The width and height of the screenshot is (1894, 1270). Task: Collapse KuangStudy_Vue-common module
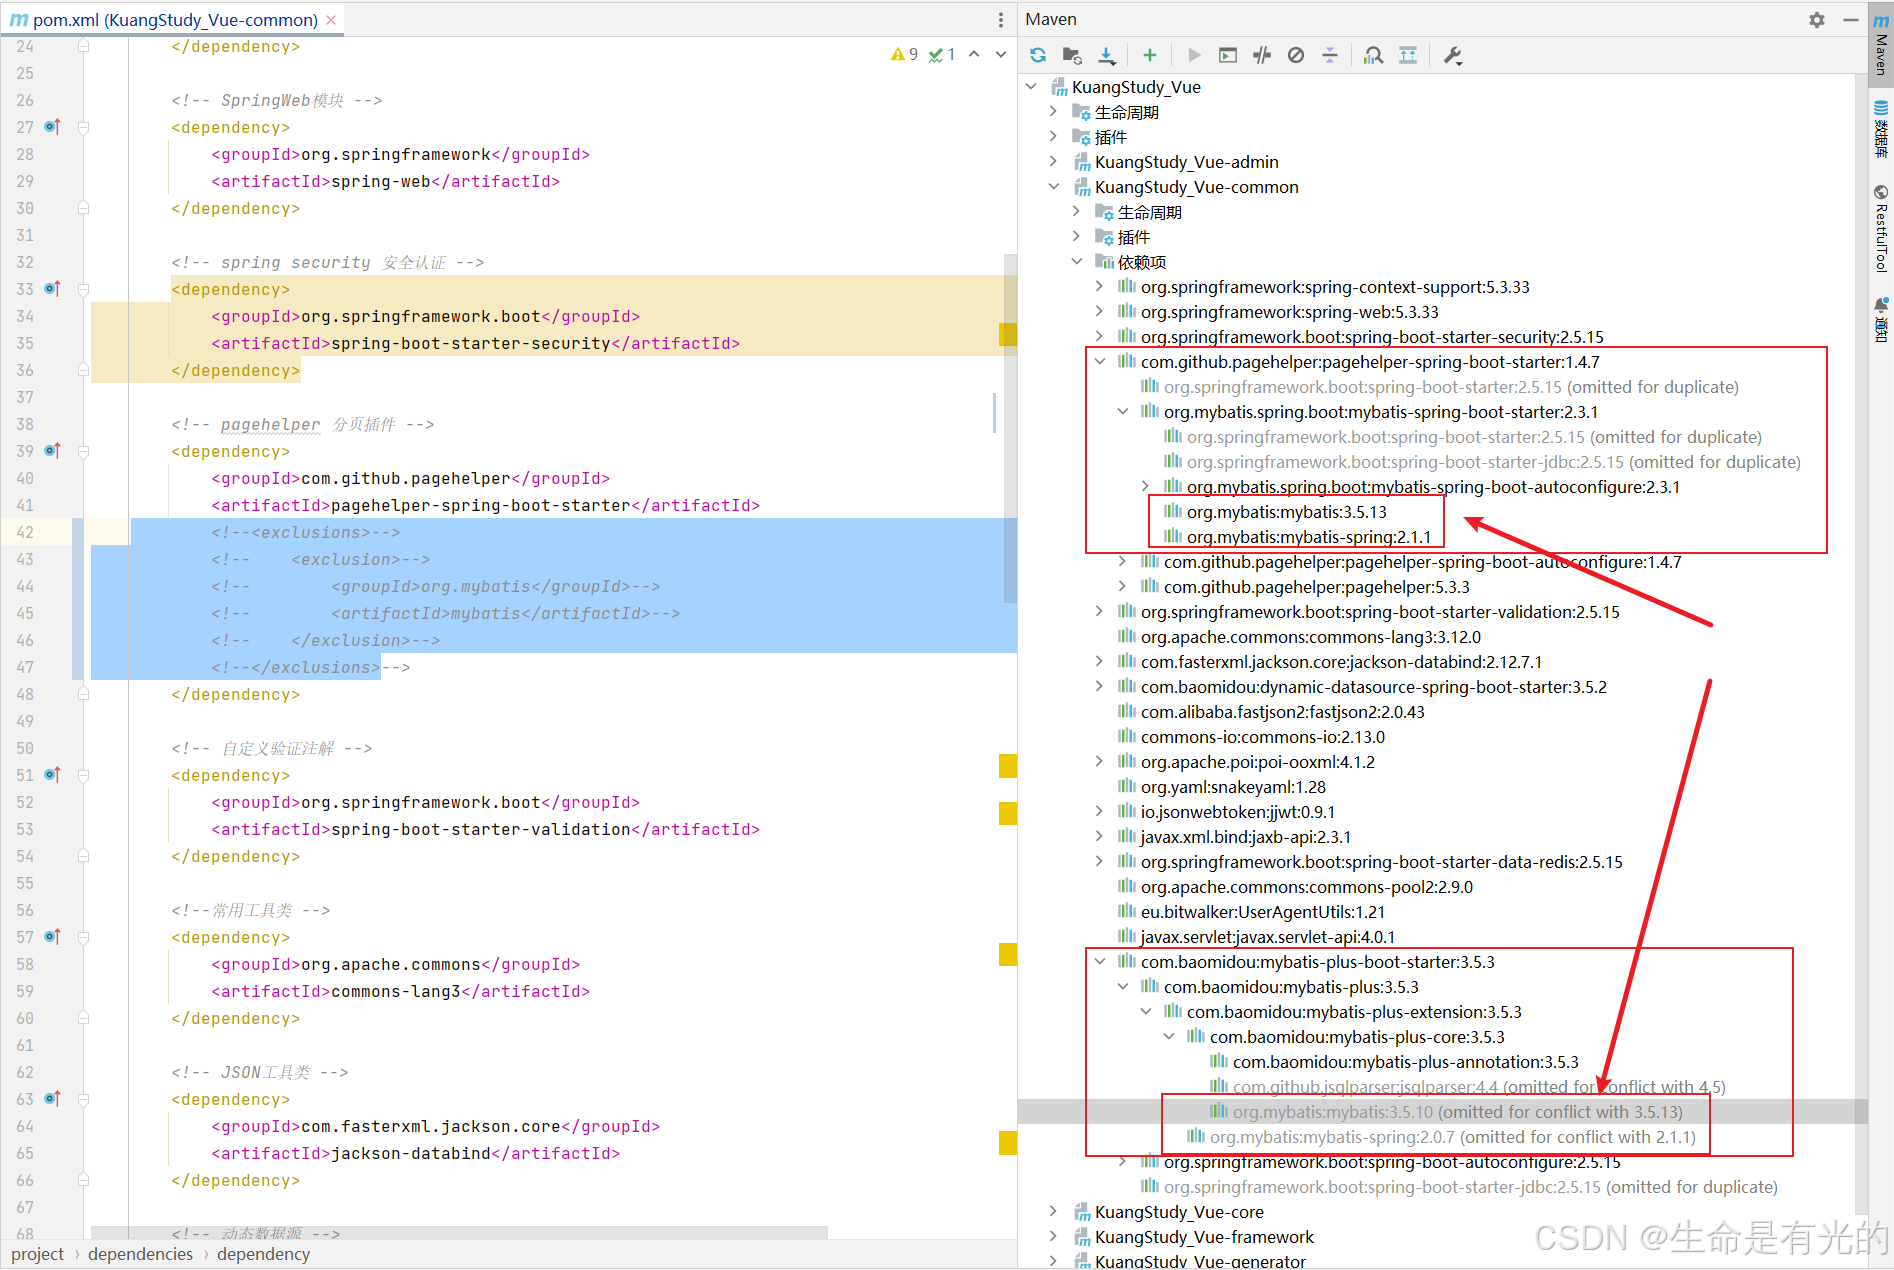click(x=1053, y=187)
